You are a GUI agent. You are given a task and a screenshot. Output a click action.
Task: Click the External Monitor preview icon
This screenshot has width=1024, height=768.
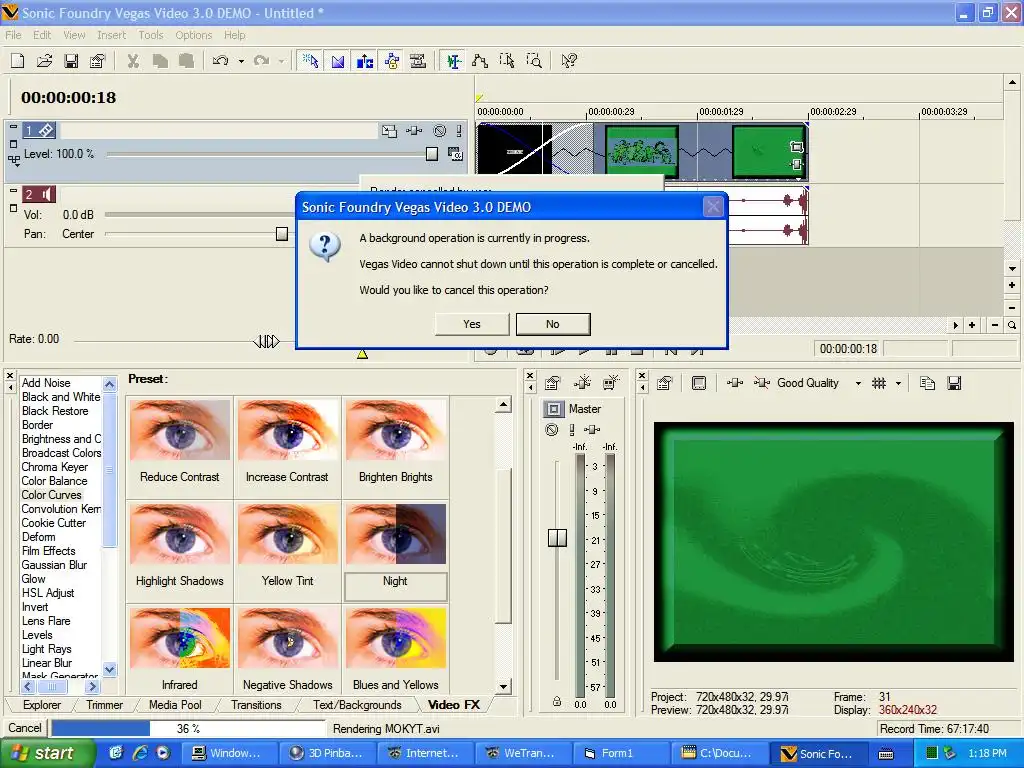click(699, 383)
